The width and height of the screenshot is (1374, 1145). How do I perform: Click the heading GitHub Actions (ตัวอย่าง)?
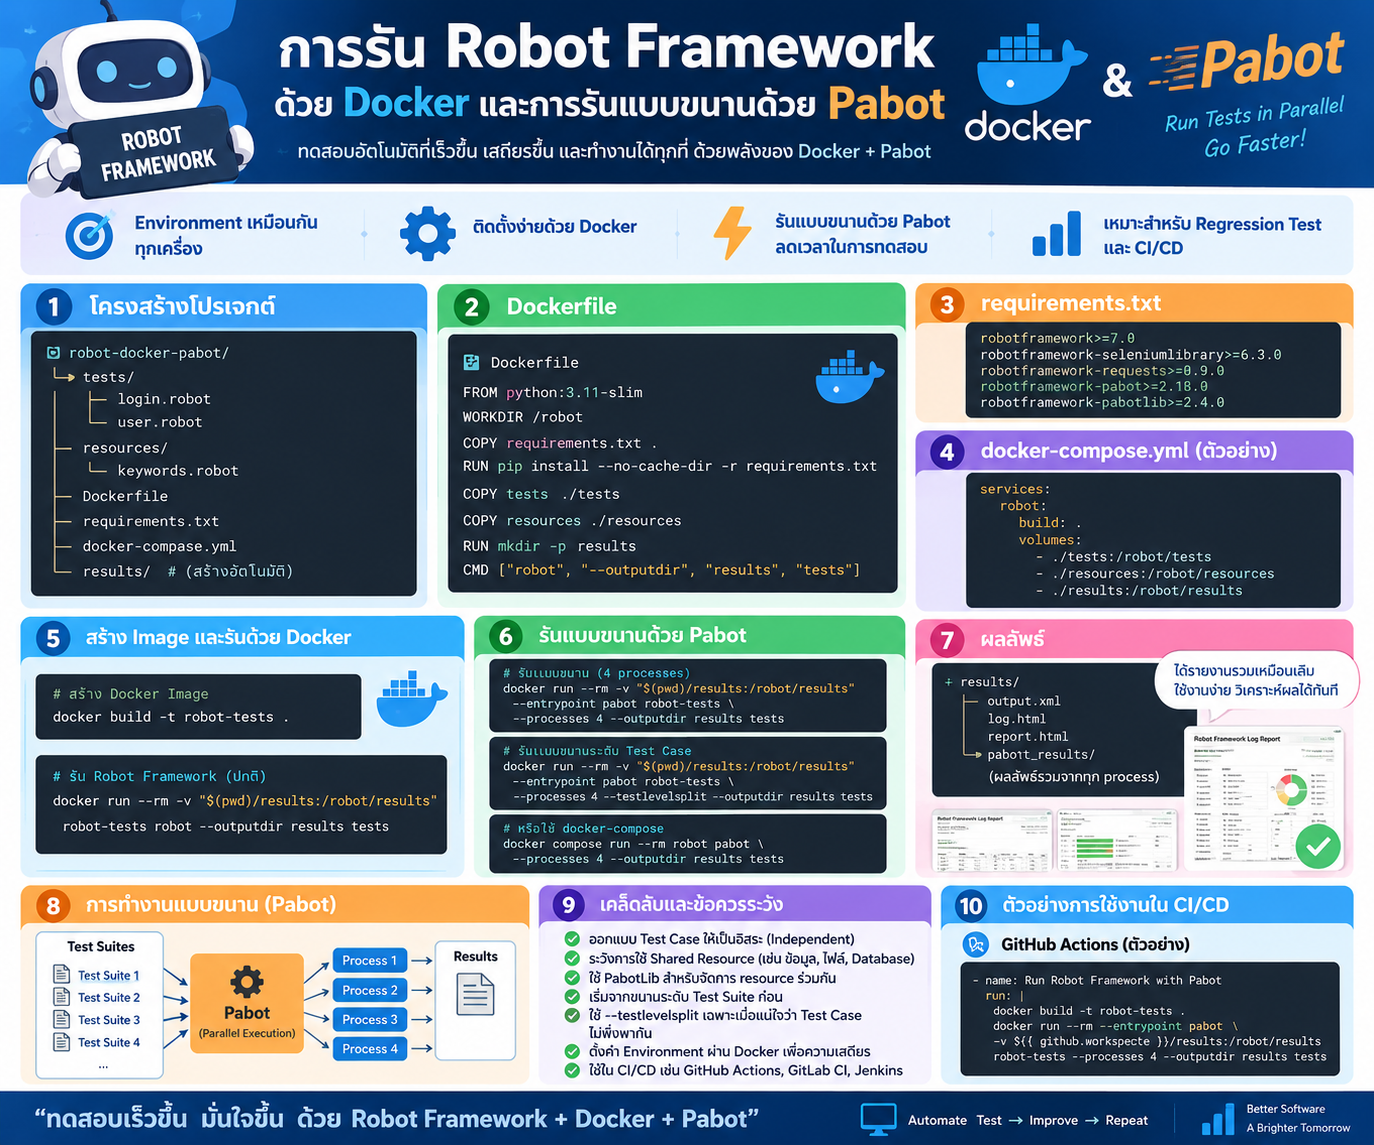[1095, 944]
